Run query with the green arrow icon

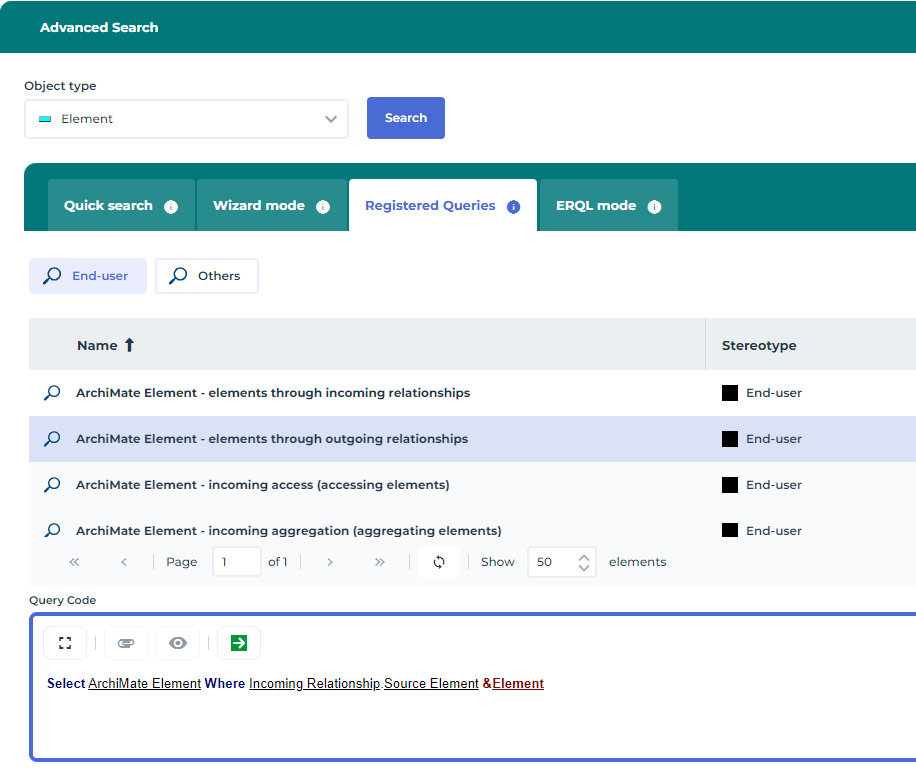238,643
